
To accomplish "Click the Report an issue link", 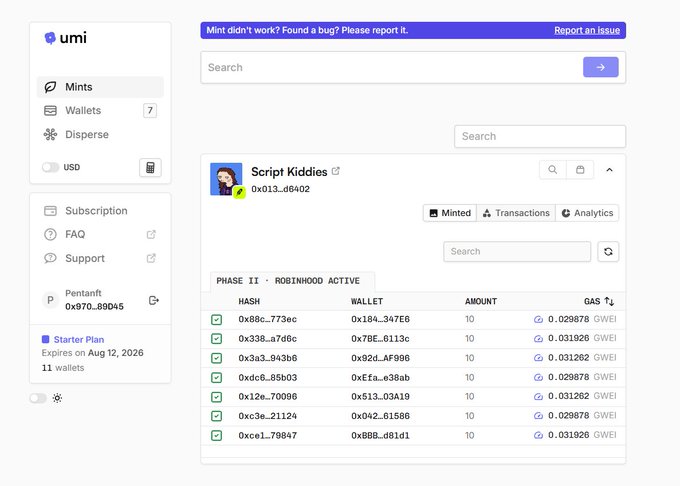I will (587, 30).
